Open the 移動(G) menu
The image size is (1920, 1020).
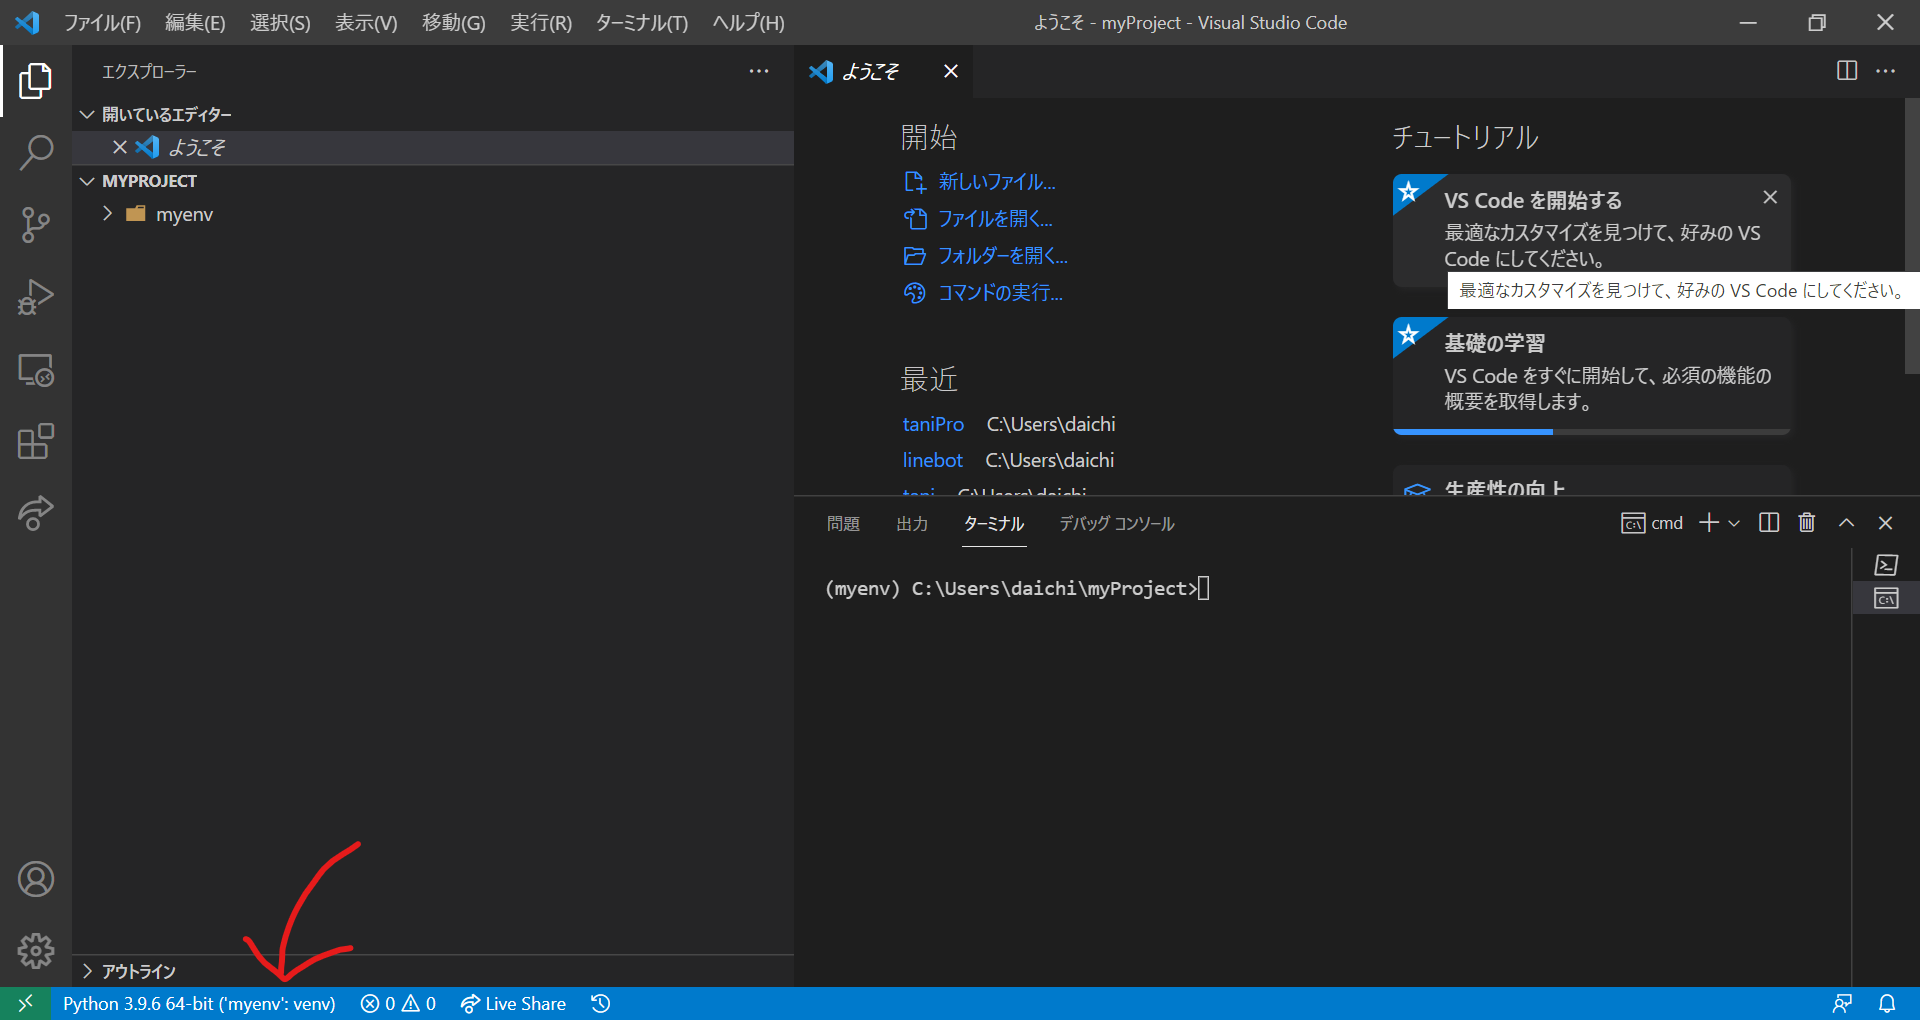point(453,22)
